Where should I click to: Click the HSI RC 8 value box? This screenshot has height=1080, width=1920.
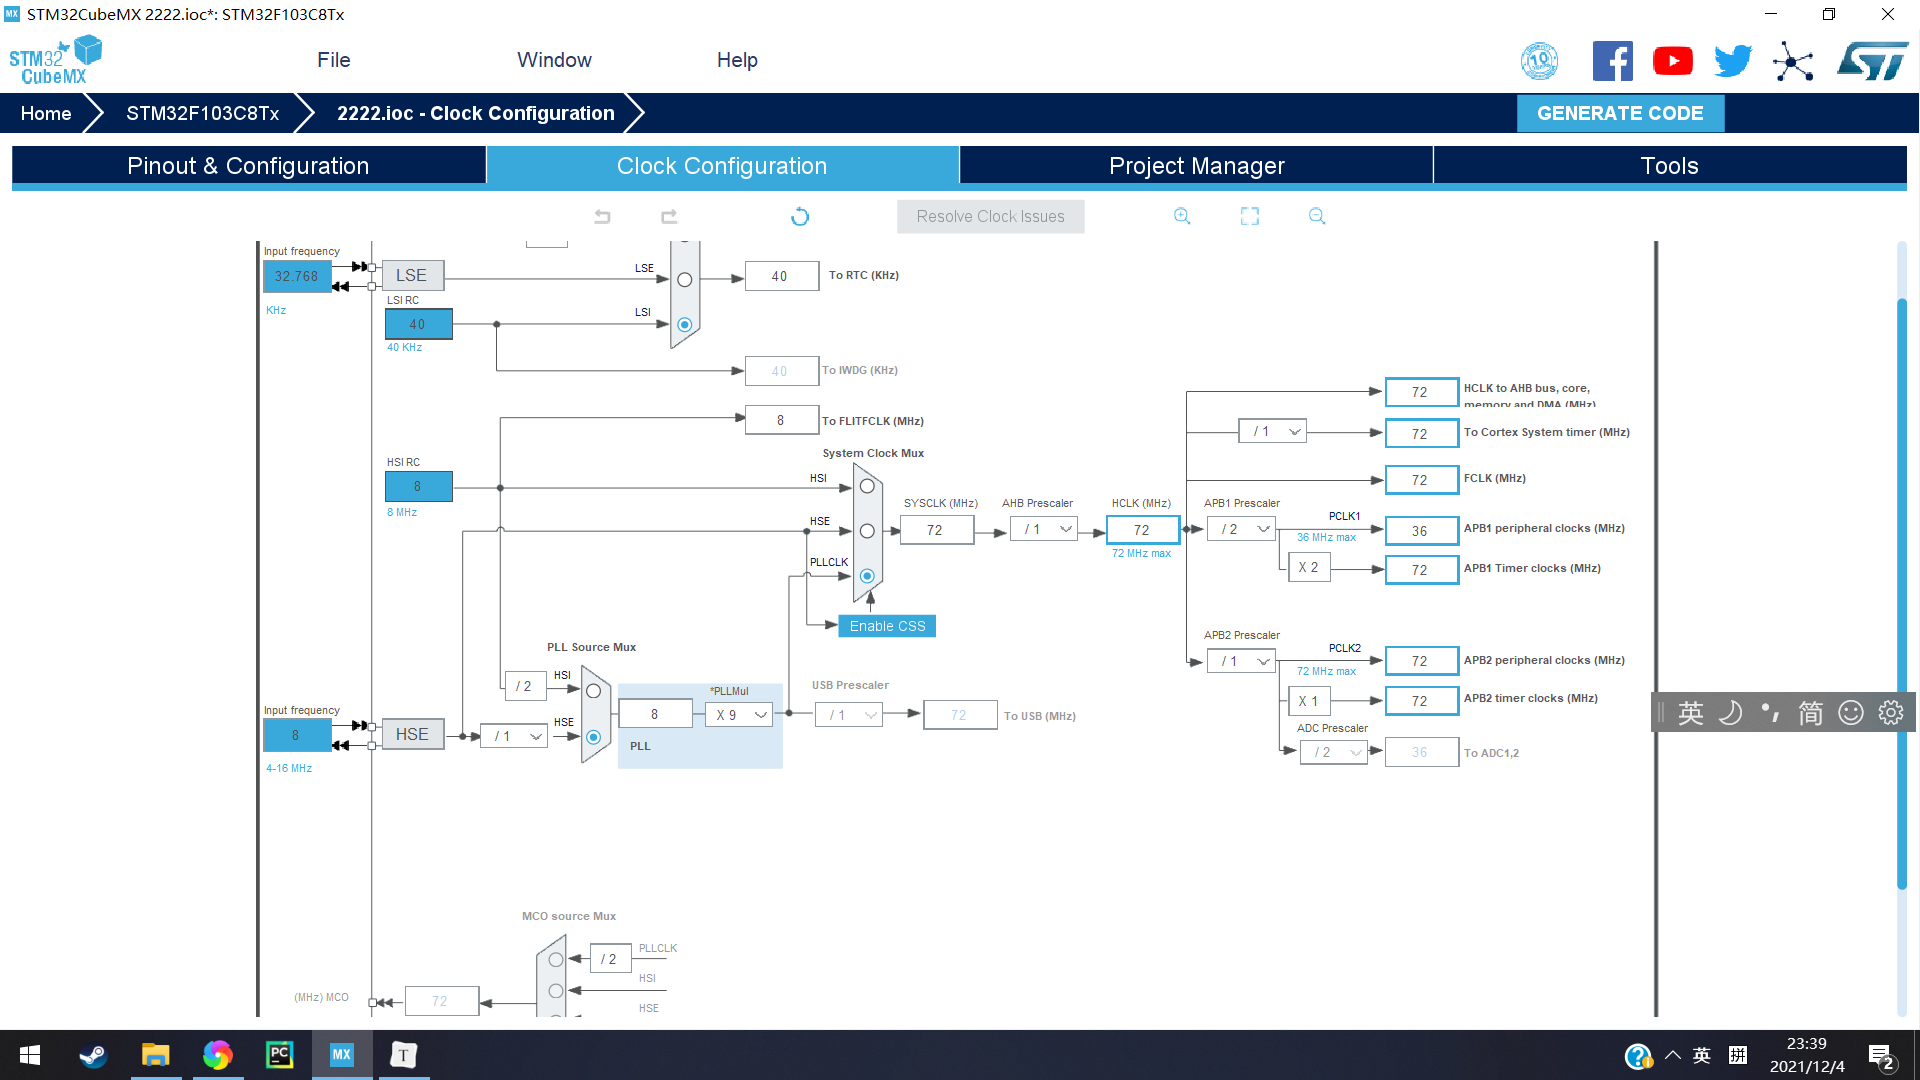418,486
